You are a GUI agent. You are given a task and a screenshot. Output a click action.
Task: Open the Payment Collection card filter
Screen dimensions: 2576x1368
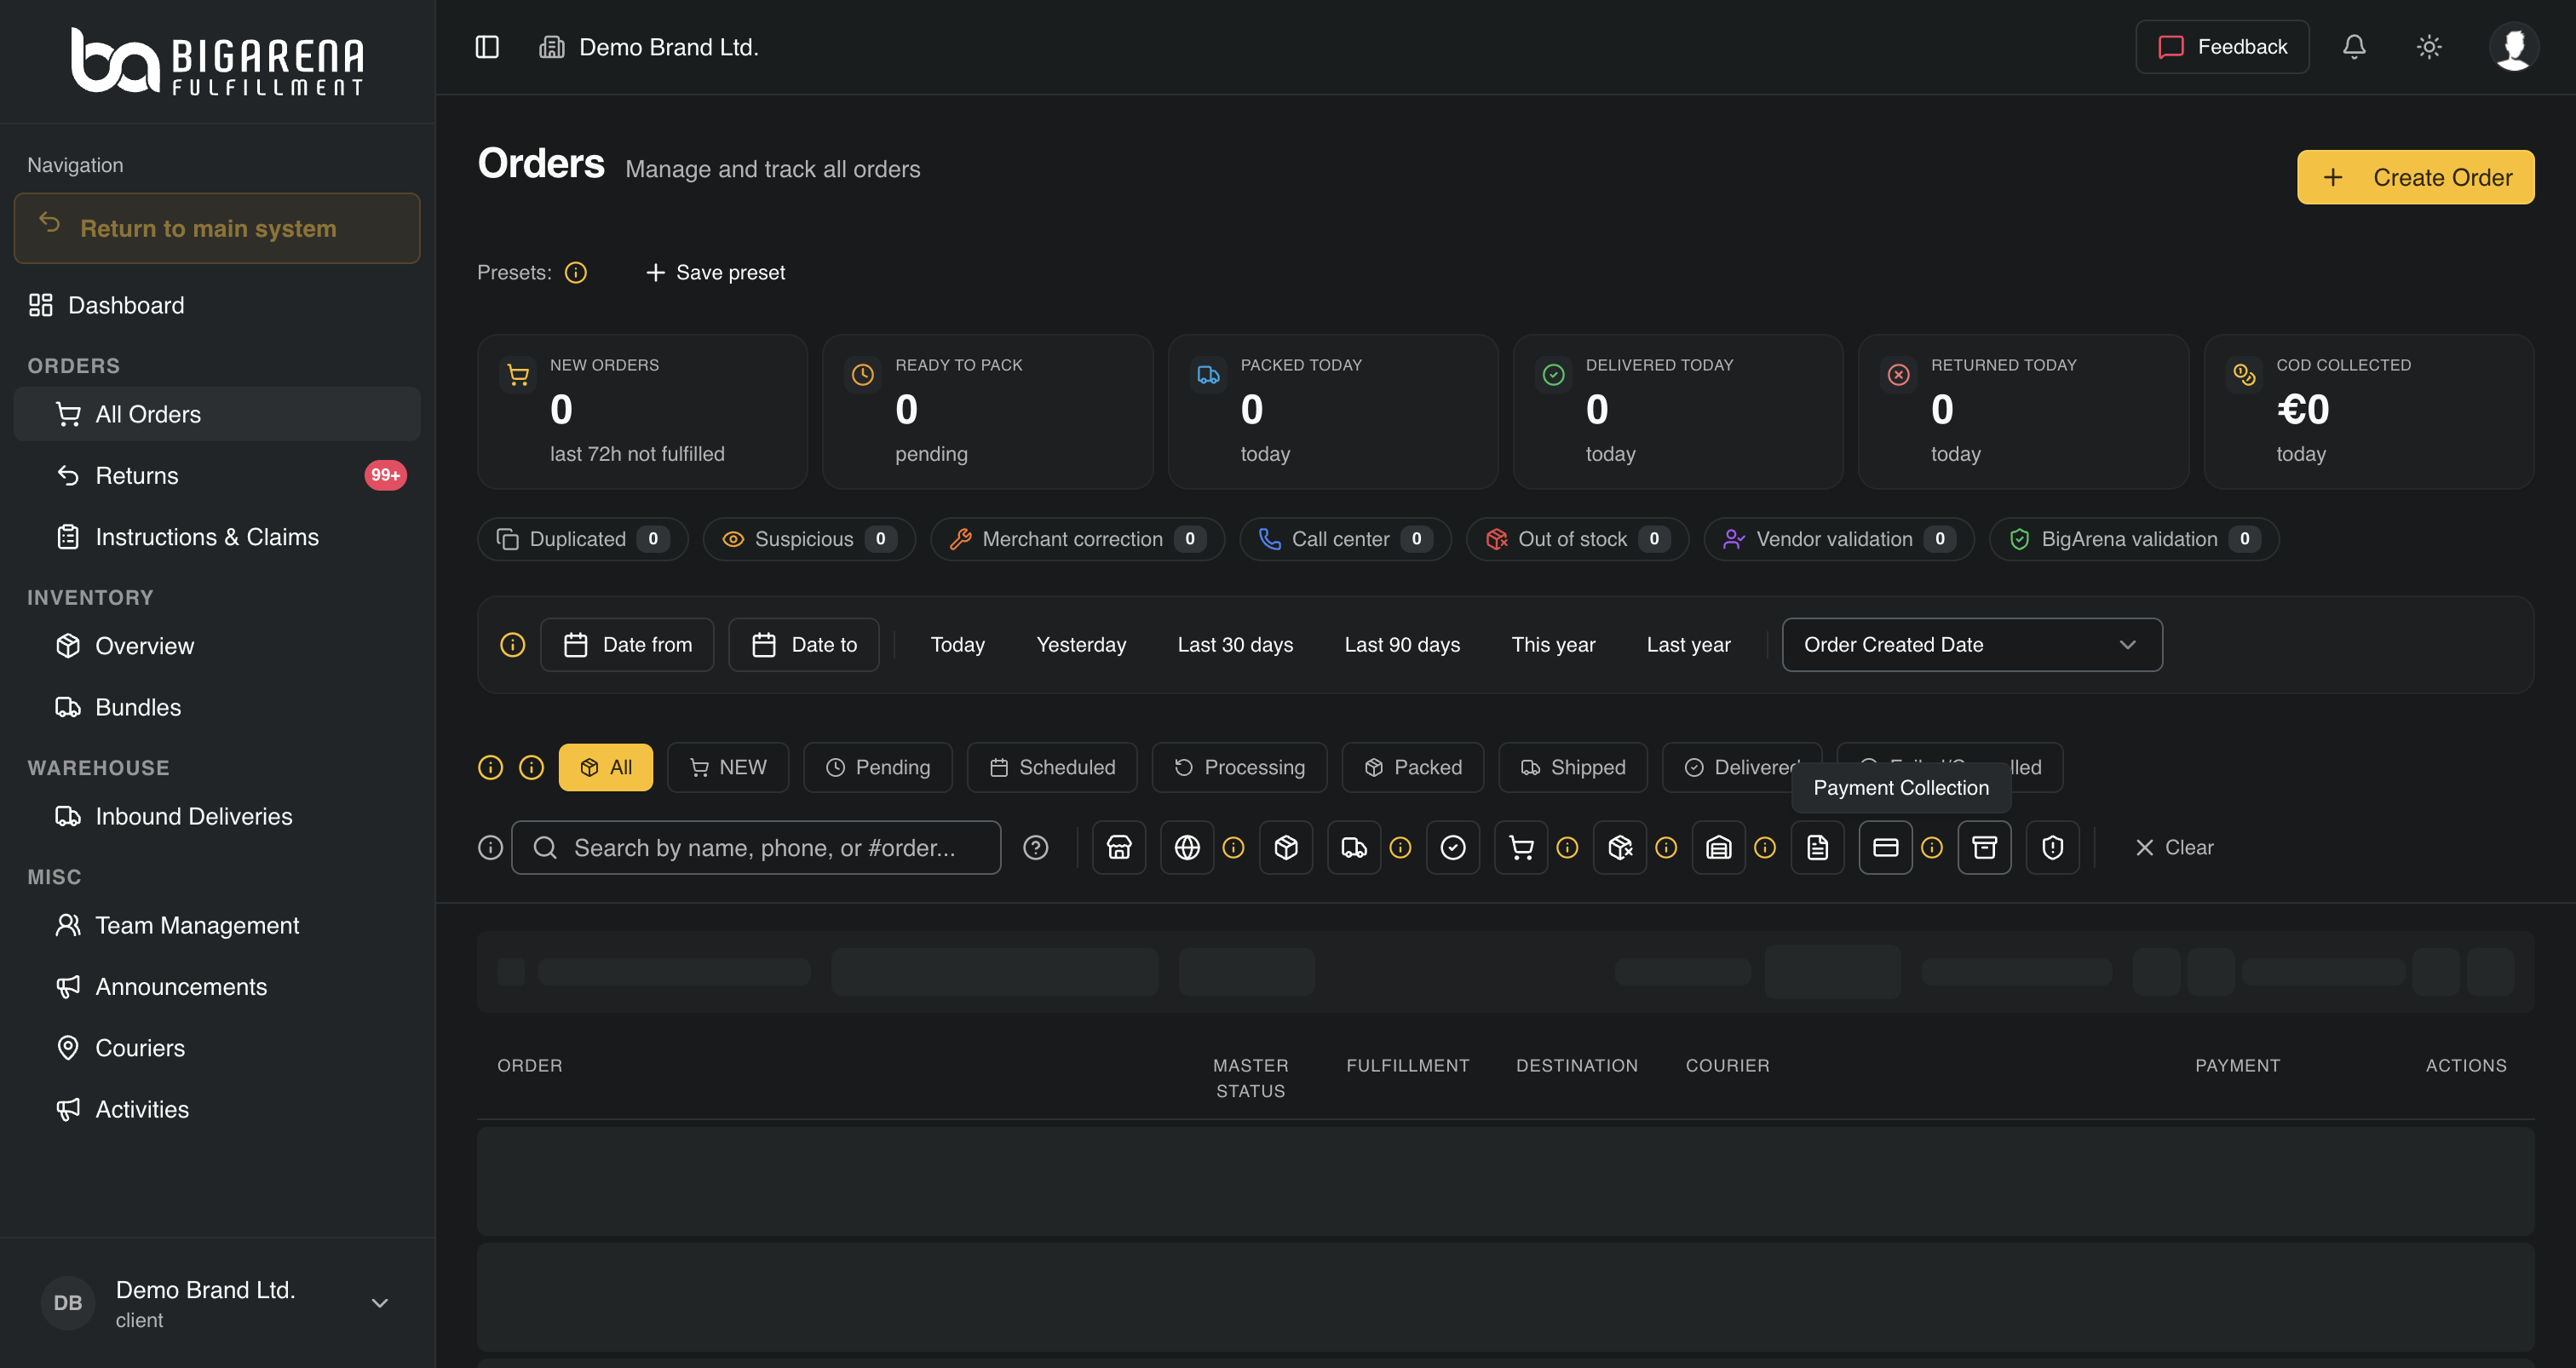tap(1886, 848)
